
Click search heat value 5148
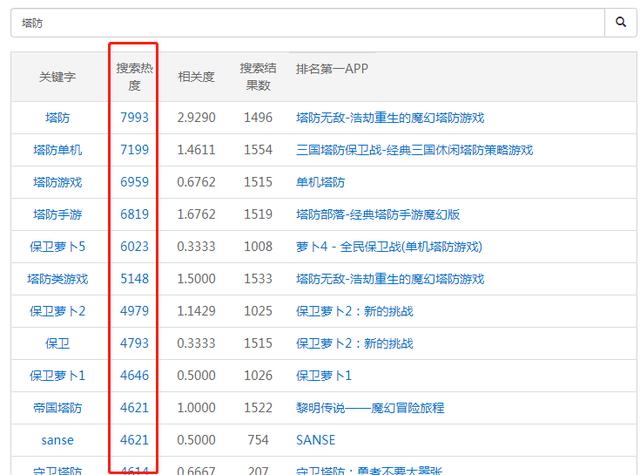[134, 279]
